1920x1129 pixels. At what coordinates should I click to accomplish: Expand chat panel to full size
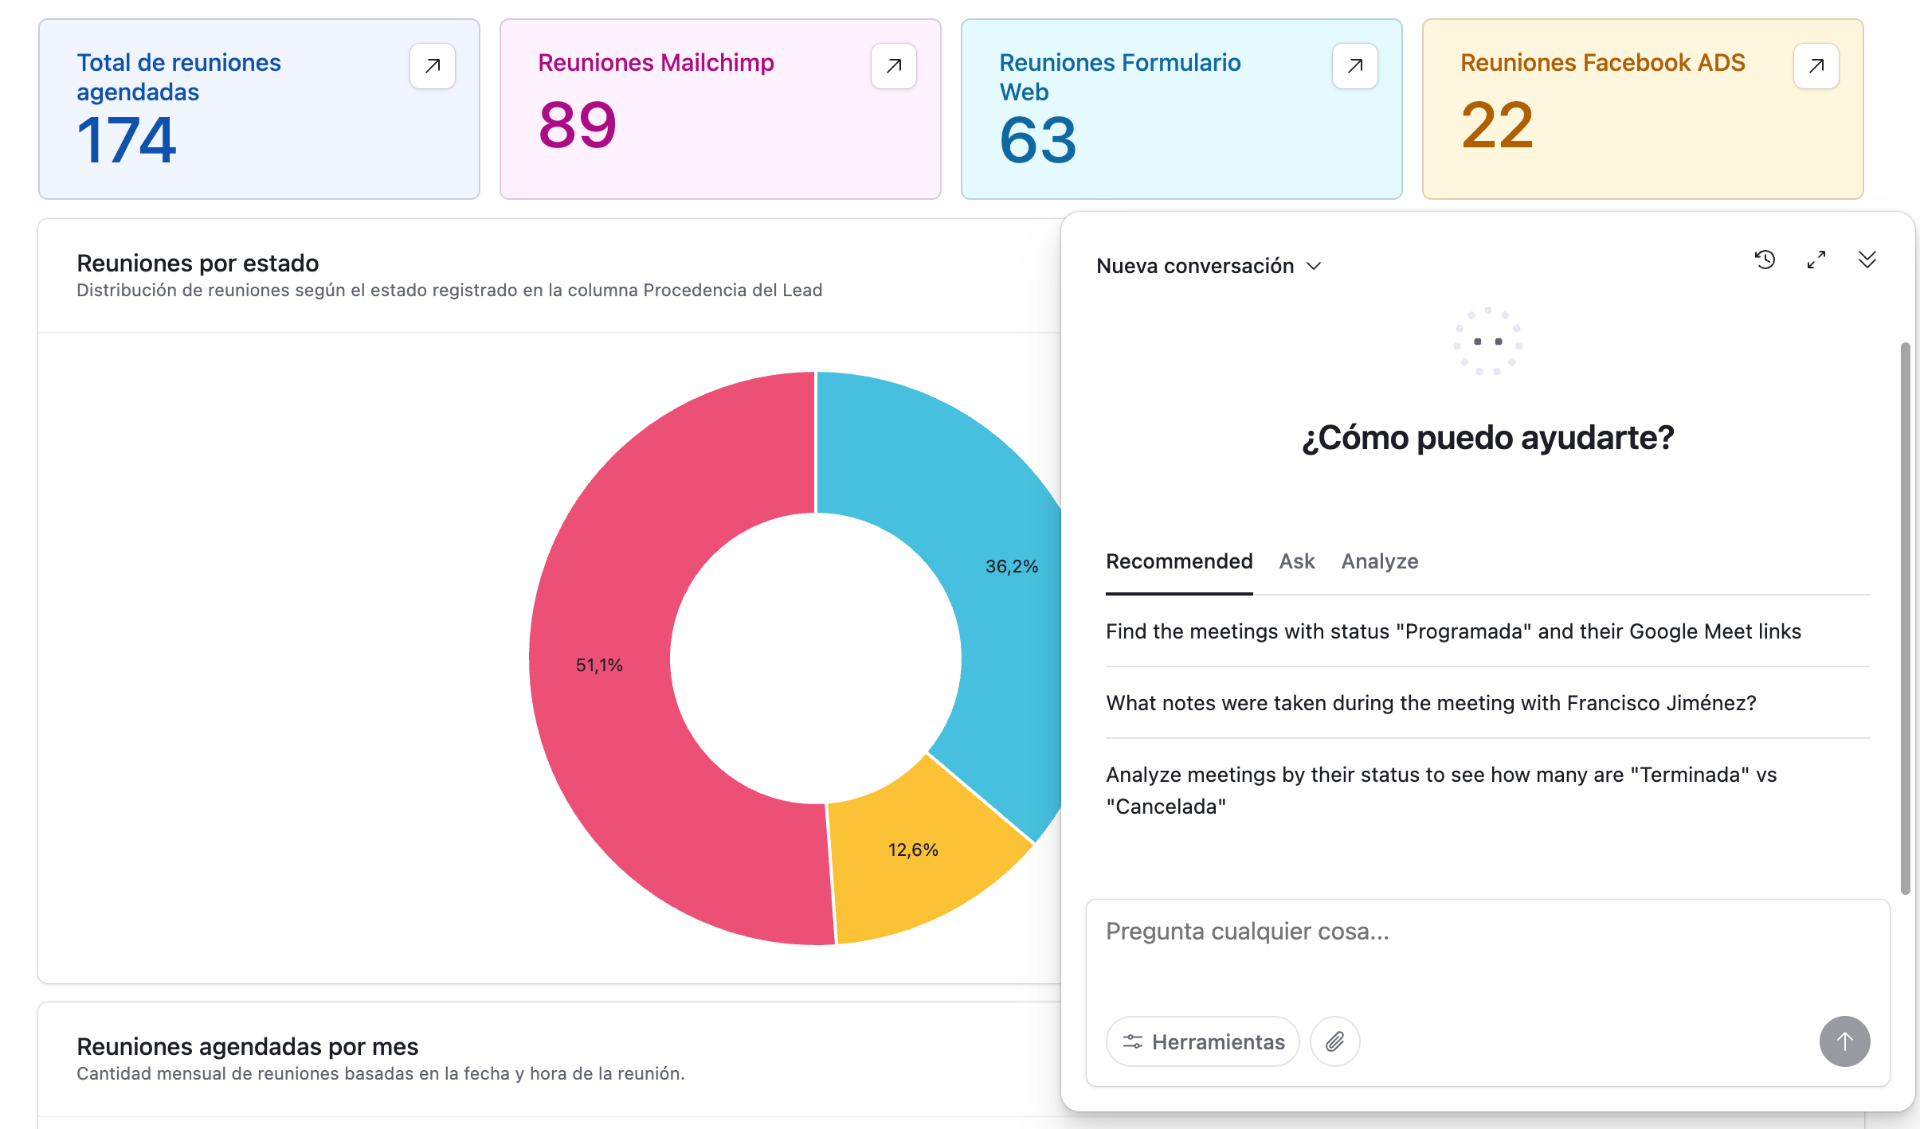1816,260
